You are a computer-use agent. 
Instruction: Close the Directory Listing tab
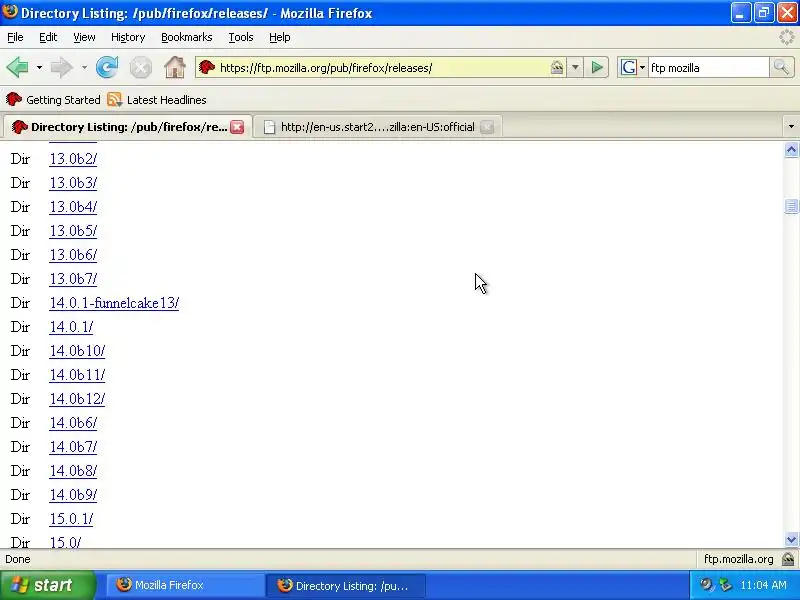pos(237,127)
